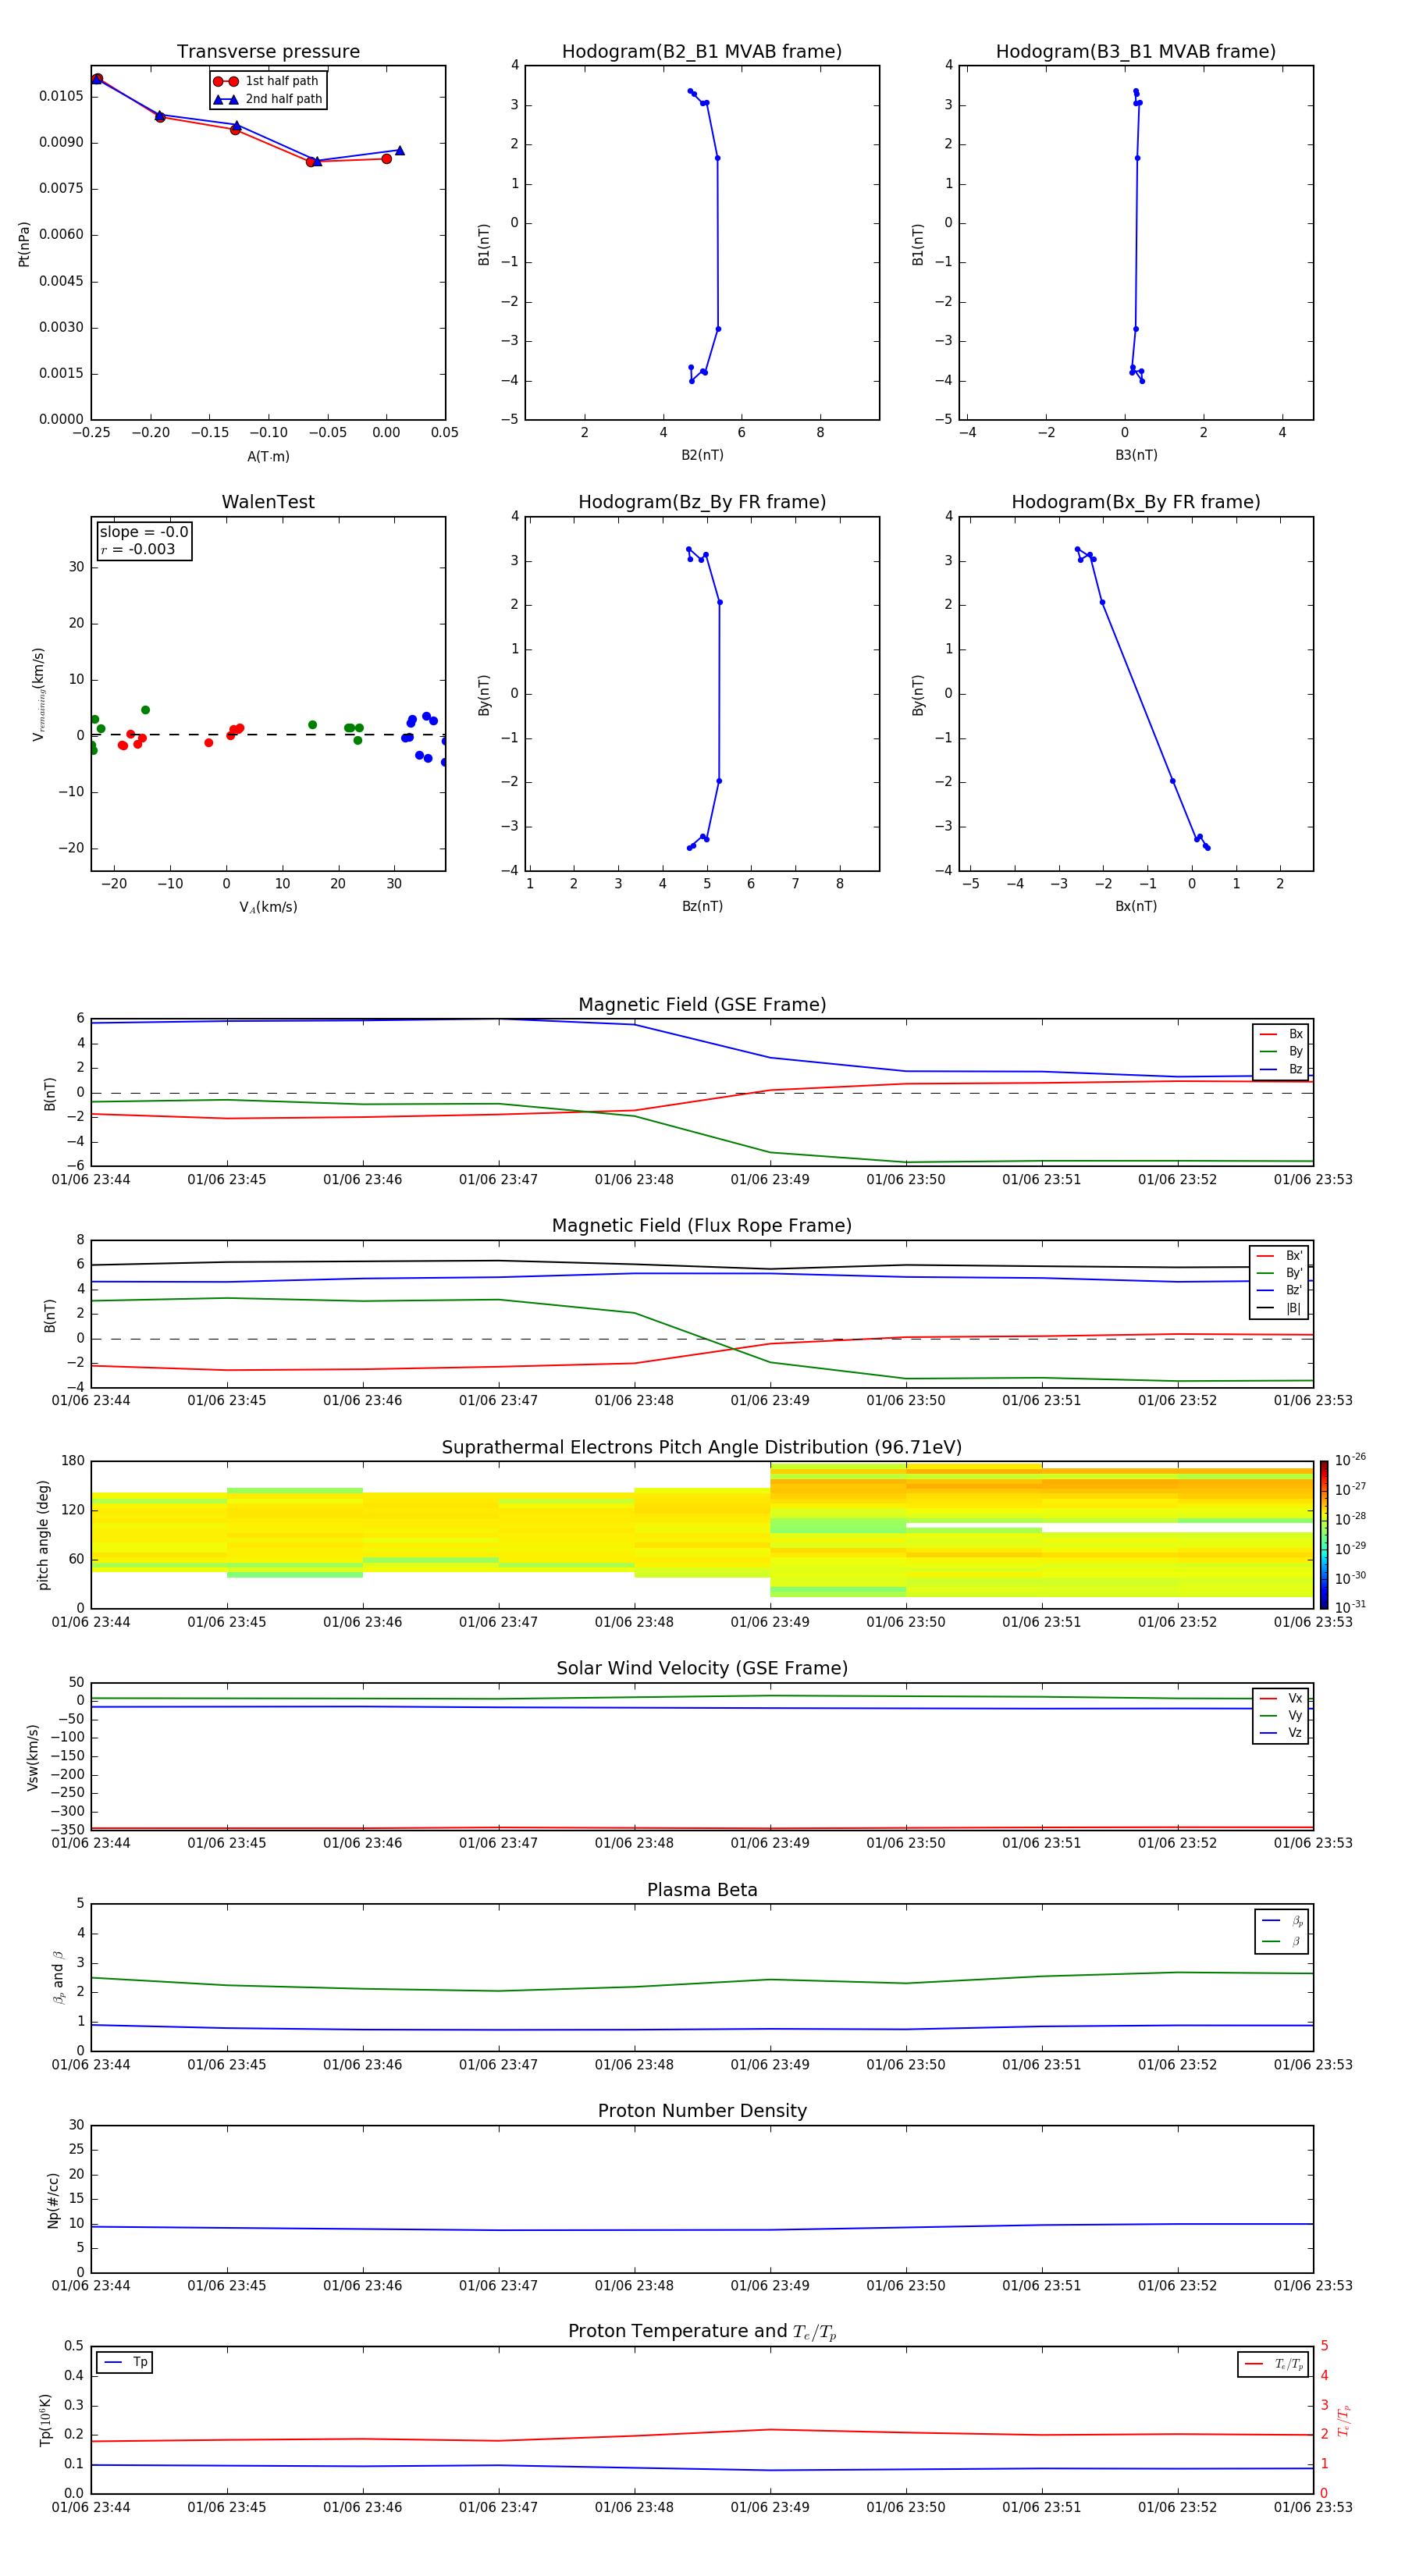The height and width of the screenshot is (2576, 1405).
Task: Select "Bz'" in Flux Rope legend
Action: 1280,1291
